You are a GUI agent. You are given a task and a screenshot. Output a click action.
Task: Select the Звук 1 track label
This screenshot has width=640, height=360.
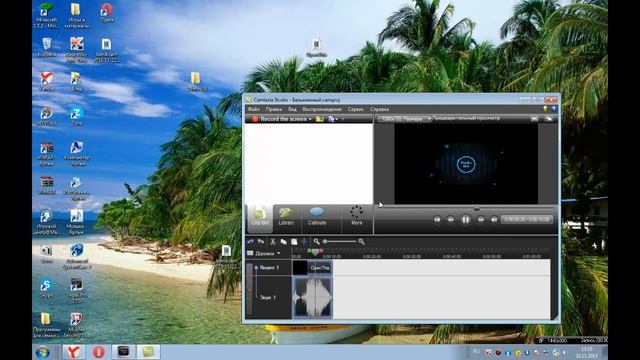268,298
